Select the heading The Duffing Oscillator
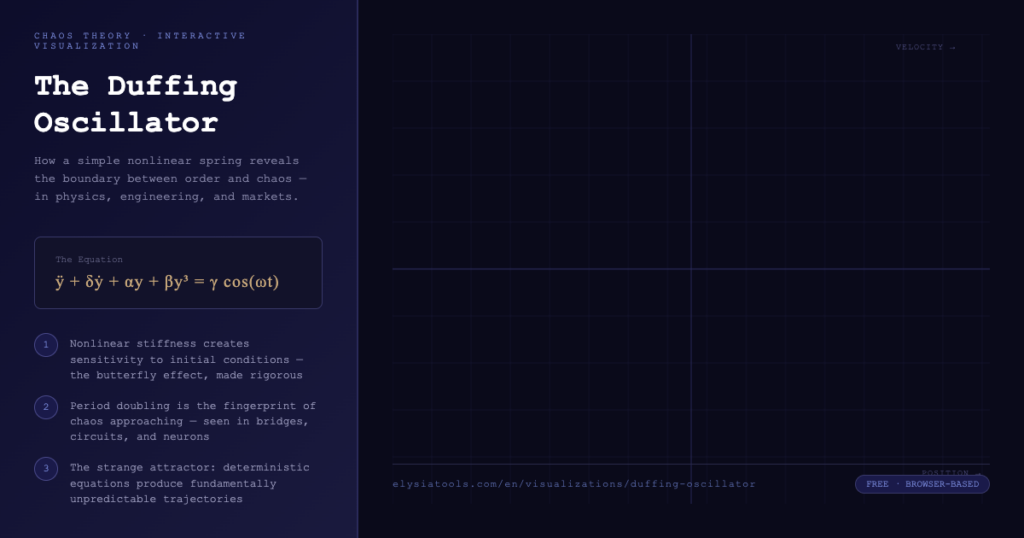Viewport: 1024px width, 538px height. point(136,104)
